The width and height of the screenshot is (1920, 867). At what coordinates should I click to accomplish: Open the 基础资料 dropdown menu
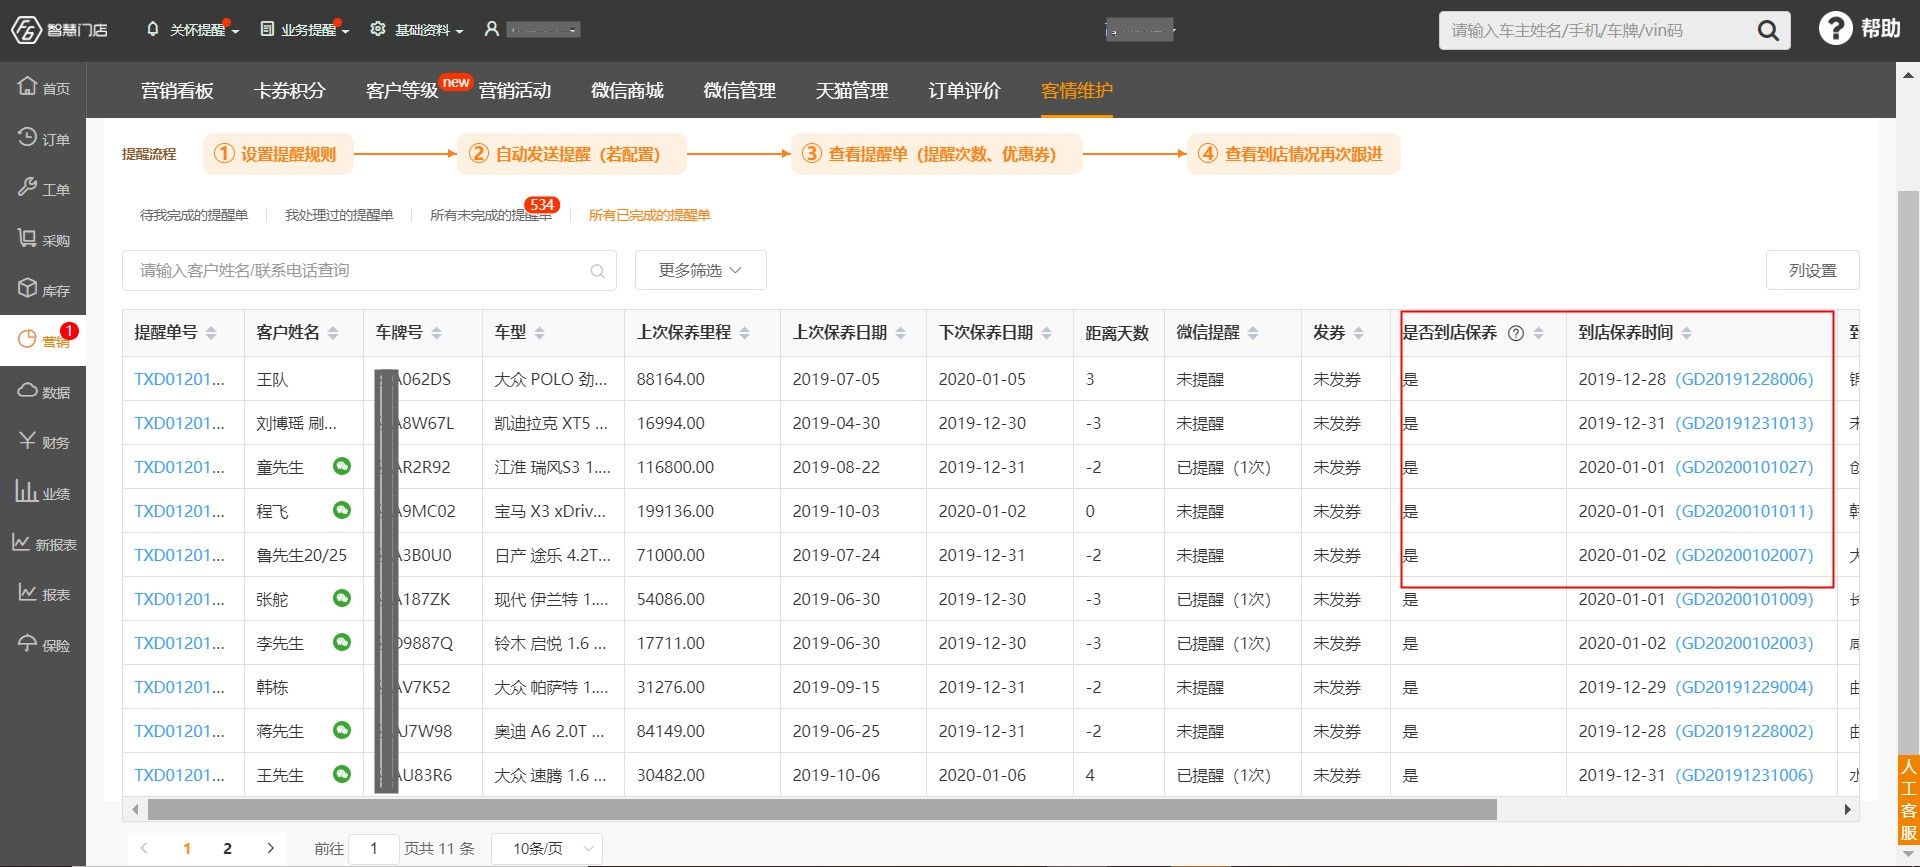pos(417,30)
